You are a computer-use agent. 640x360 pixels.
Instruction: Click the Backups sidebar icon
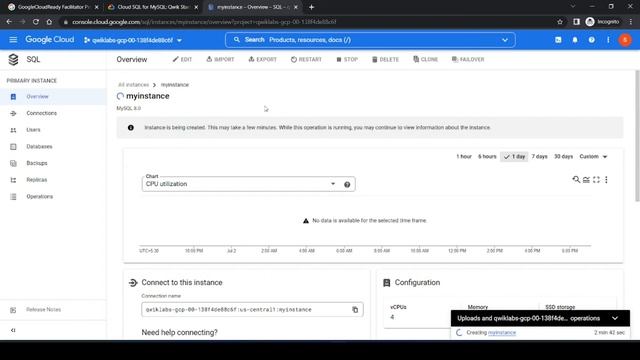click(13, 163)
